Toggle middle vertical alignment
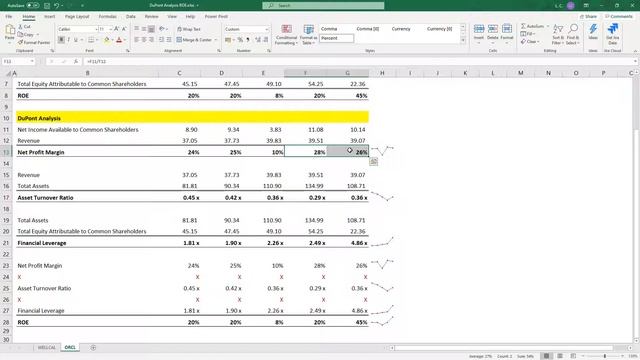Viewport: 640px width, 360px height. pos(144,29)
